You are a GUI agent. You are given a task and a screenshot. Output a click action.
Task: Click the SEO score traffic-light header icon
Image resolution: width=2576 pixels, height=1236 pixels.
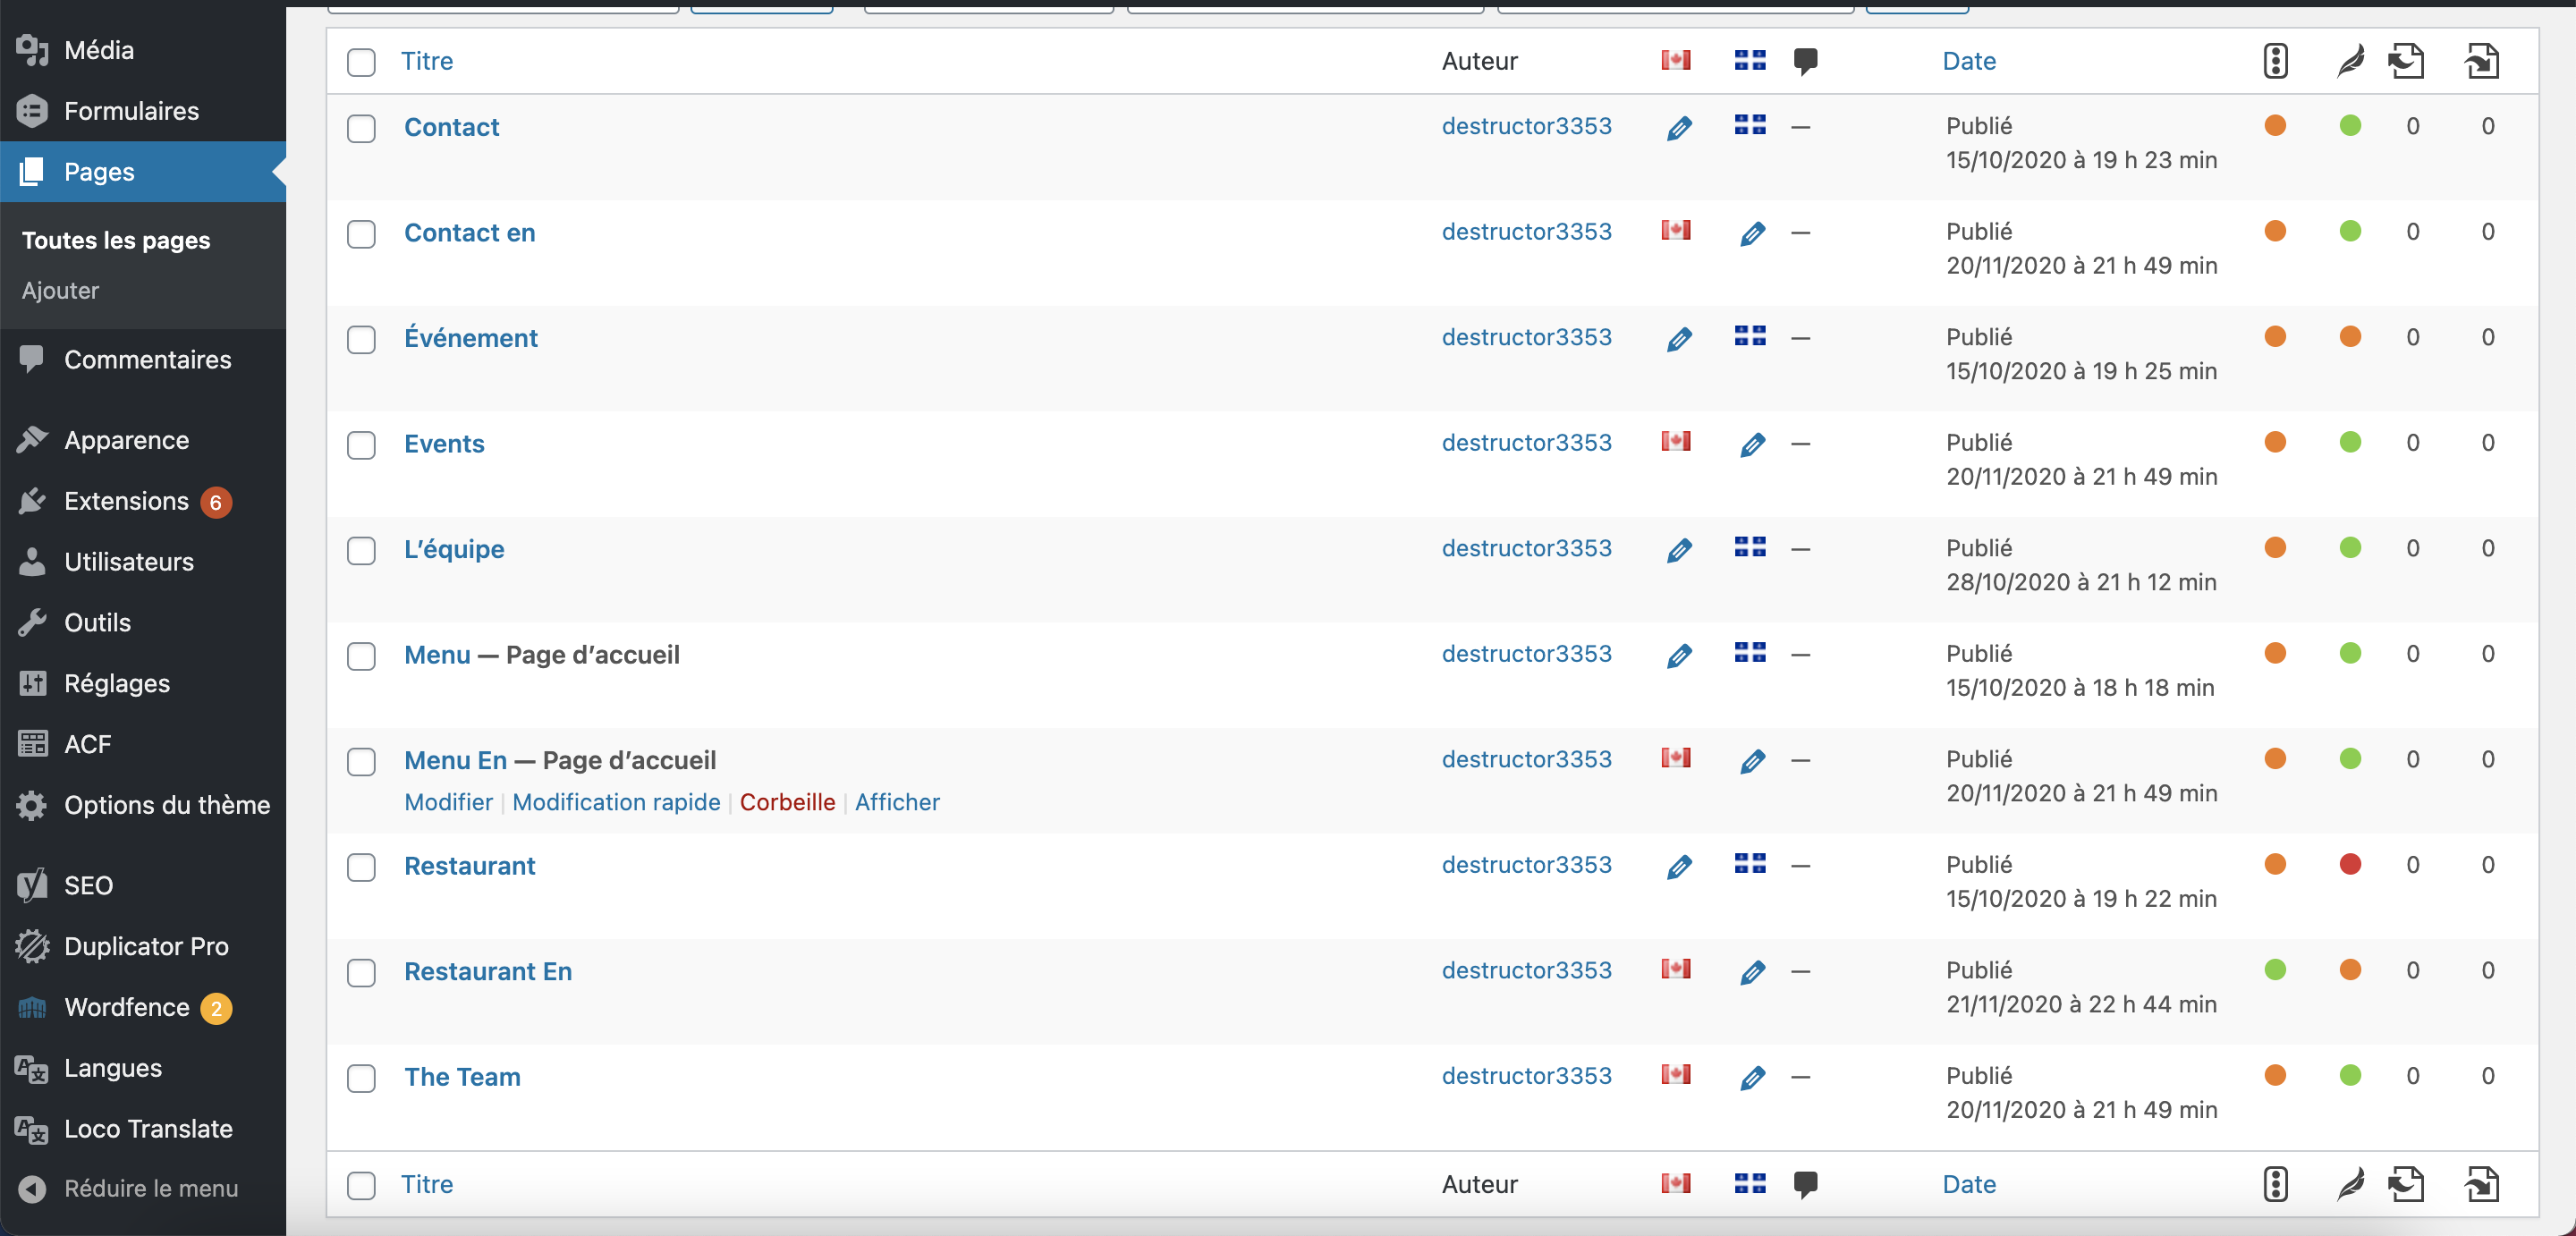(x=2275, y=61)
